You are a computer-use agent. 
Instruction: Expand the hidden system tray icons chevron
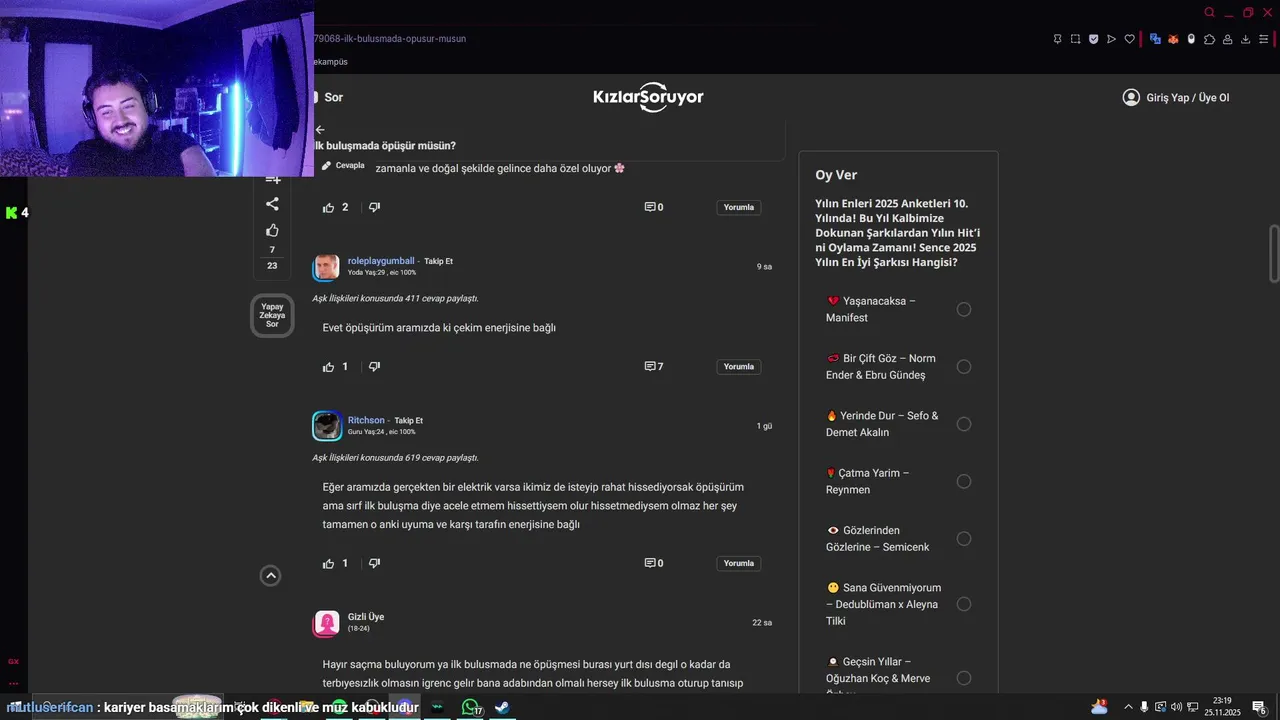(1128, 707)
